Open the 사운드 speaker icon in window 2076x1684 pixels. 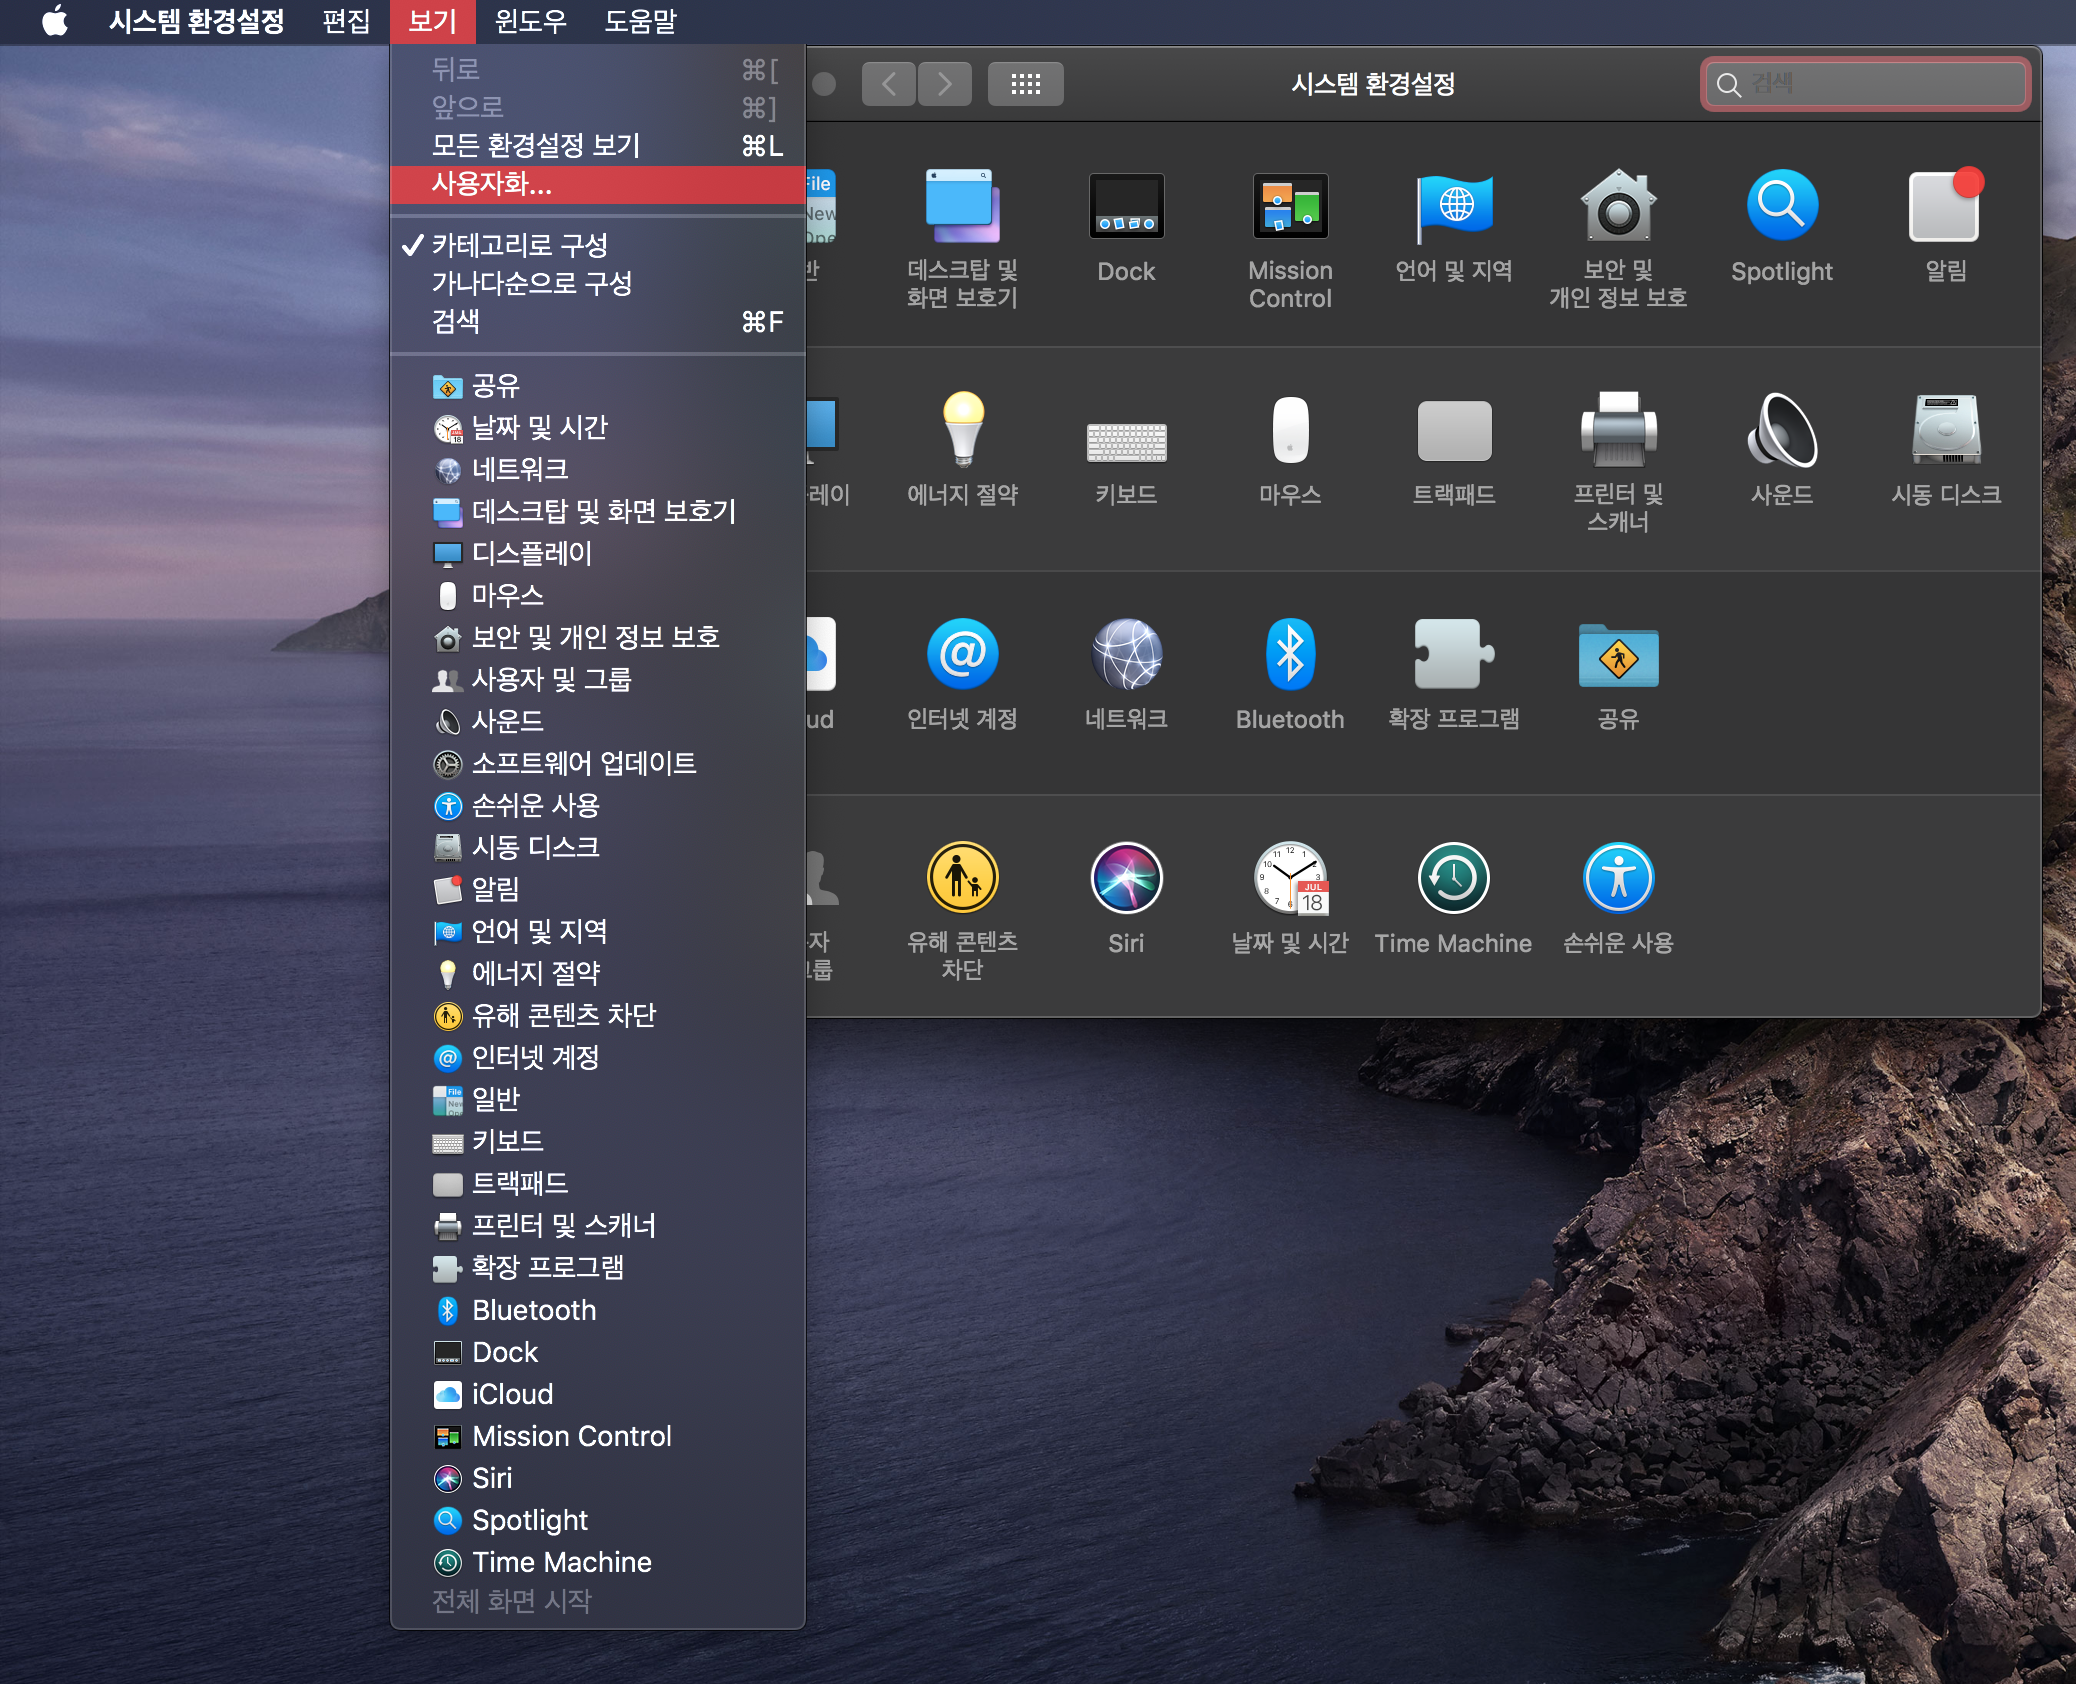pos(1781,431)
